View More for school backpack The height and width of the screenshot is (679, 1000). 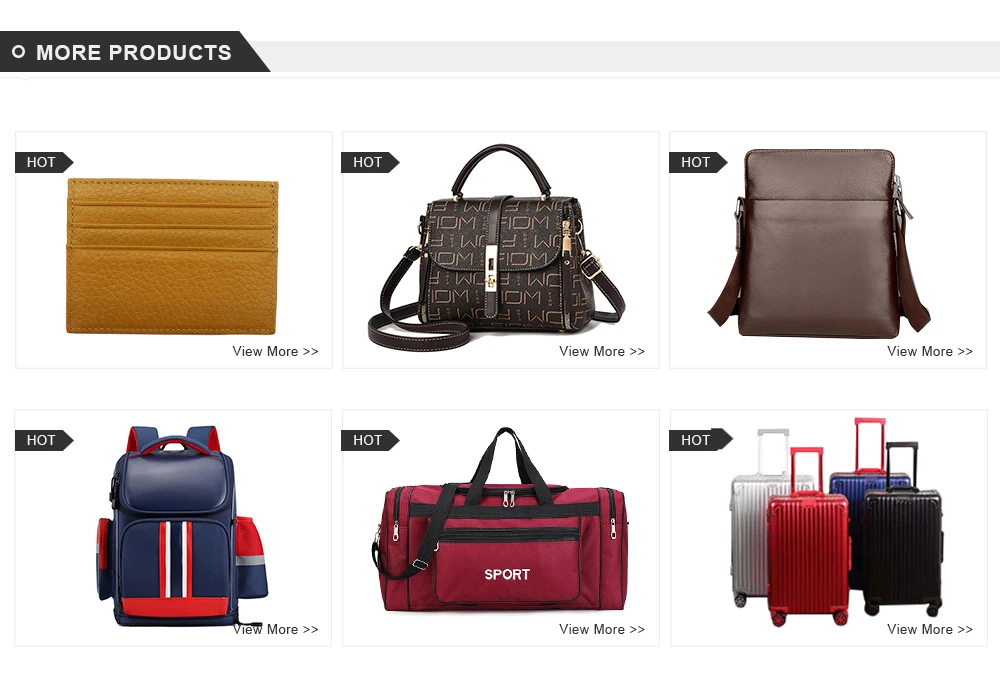(x=276, y=629)
